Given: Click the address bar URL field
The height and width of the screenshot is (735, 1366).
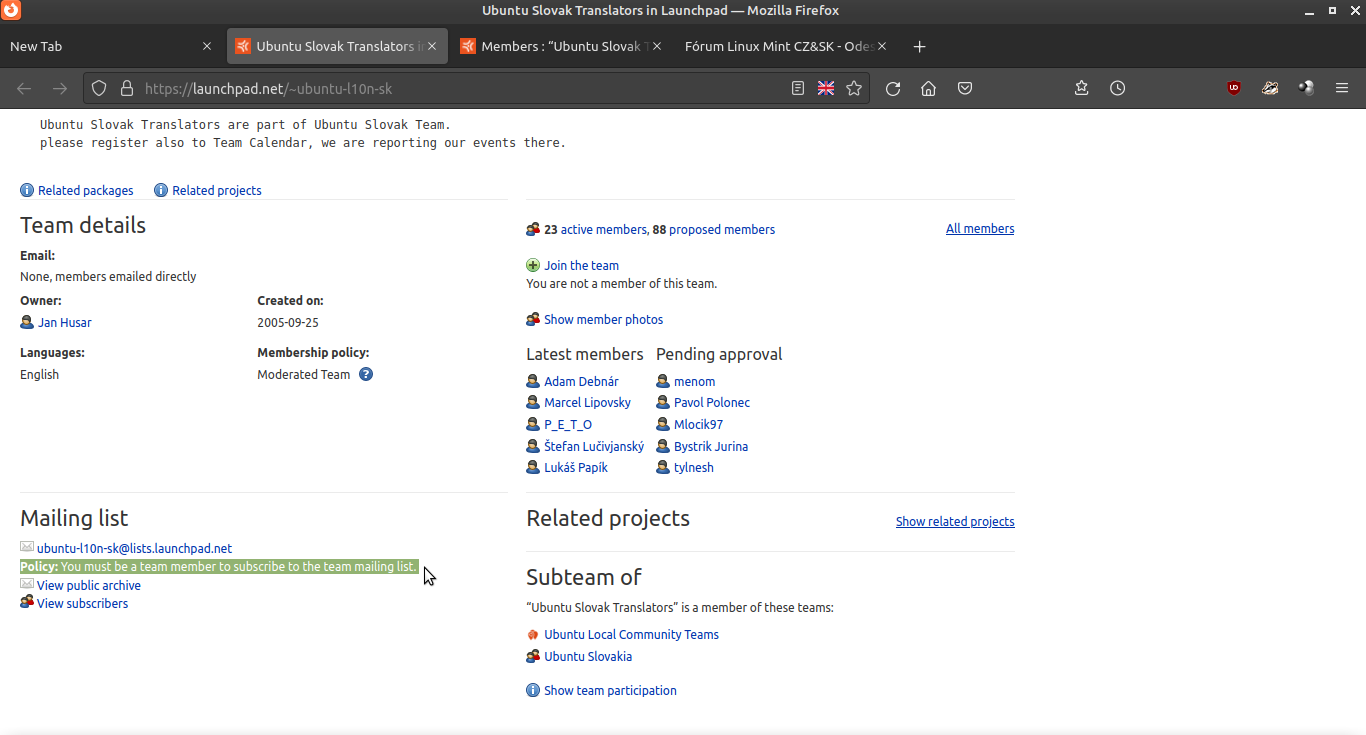Looking at the screenshot, I should pos(450,88).
